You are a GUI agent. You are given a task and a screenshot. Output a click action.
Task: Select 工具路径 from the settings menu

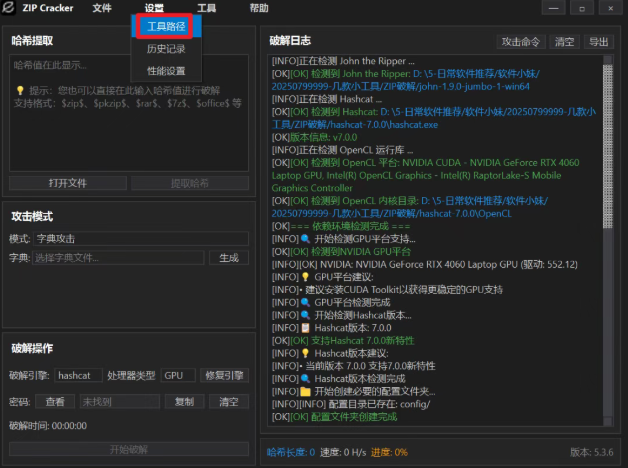pos(166,26)
